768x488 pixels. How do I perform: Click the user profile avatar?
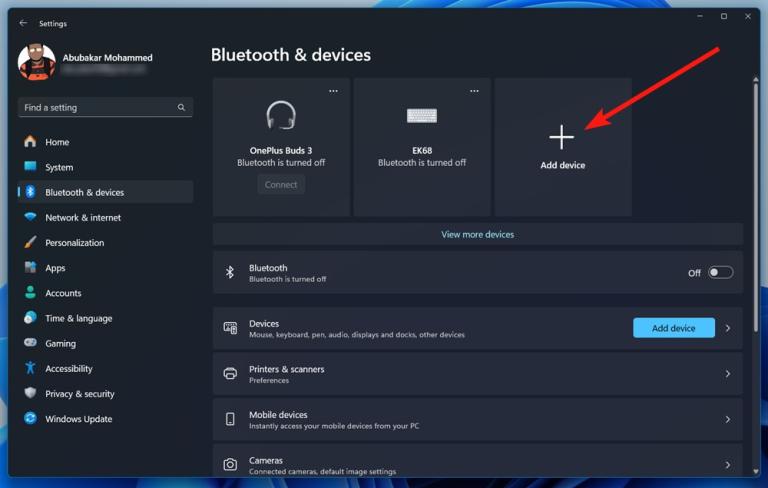click(x=36, y=62)
